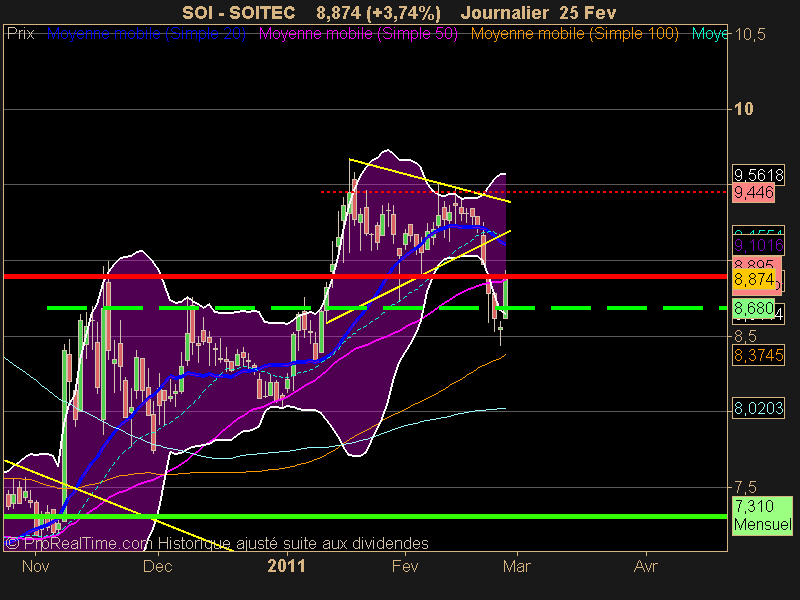The width and height of the screenshot is (800, 600).
Task: Click the 9,5618 upper band price tag
Action: pos(759,175)
